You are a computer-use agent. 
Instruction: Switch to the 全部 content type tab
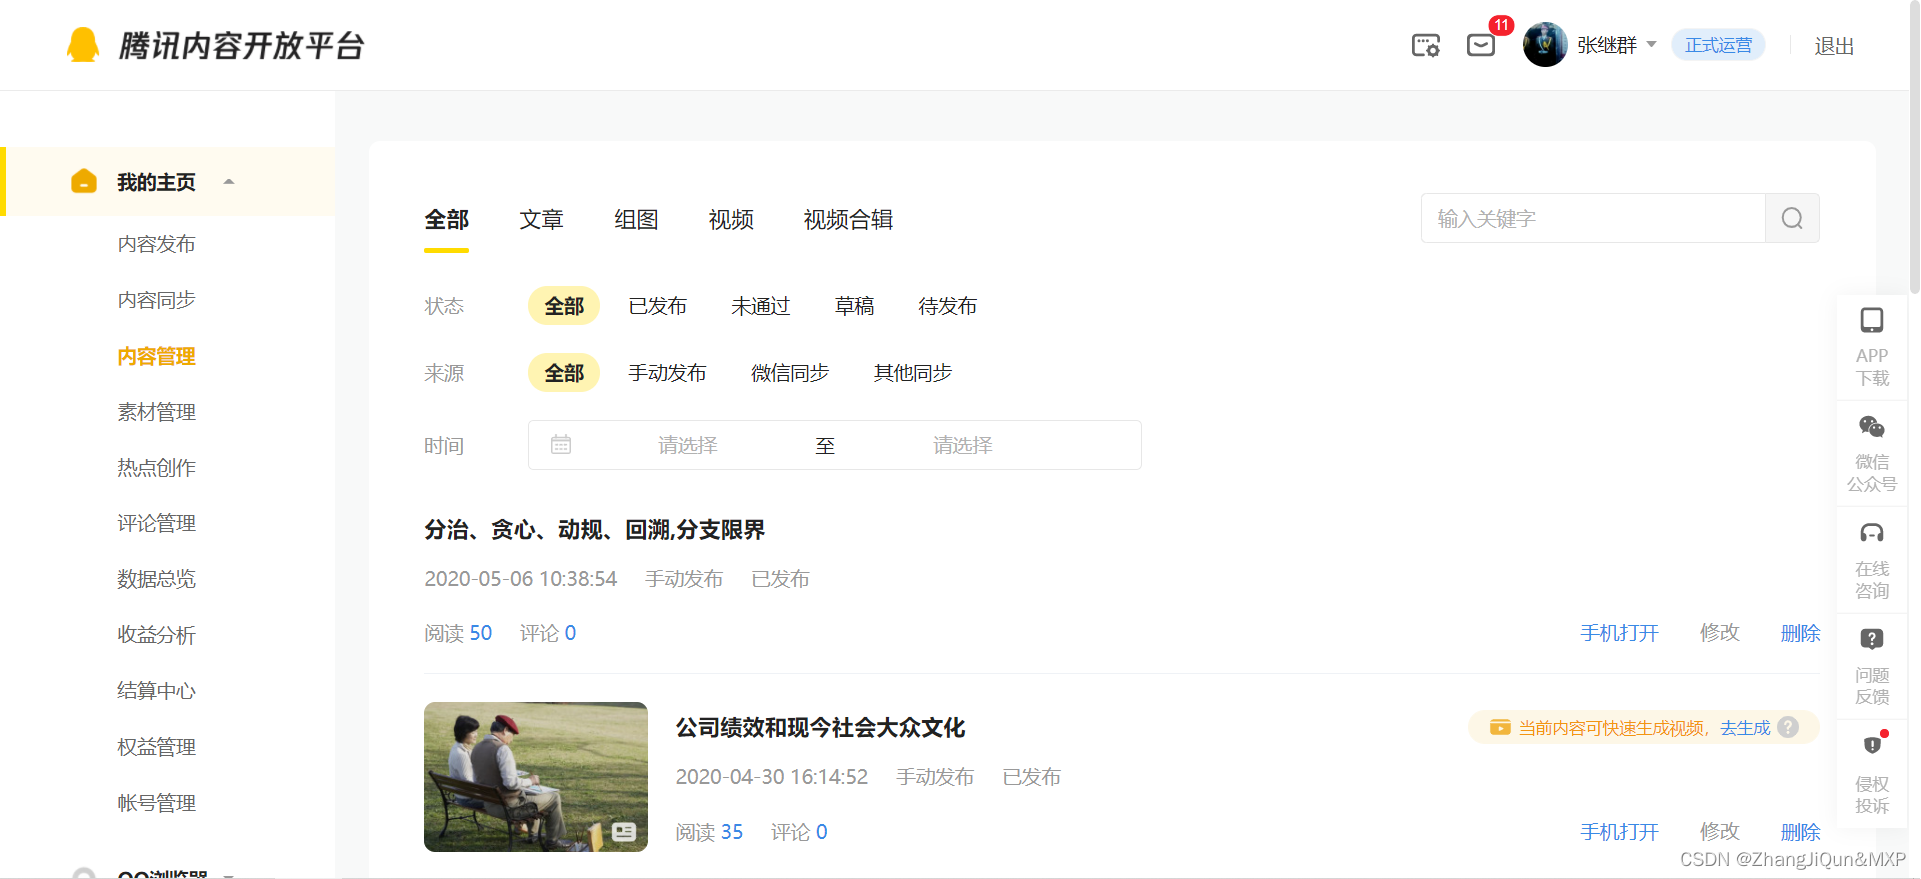(x=446, y=219)
